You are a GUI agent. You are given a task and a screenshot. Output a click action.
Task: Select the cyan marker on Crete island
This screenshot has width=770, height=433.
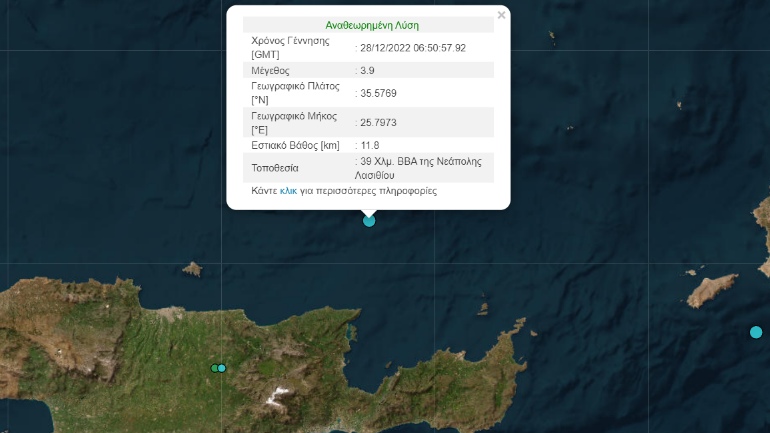click(222, 368)
